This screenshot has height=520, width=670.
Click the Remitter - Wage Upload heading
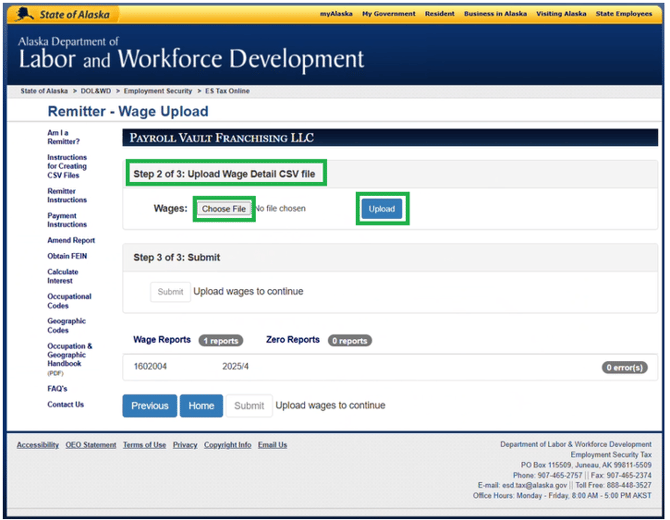[128, 111]
